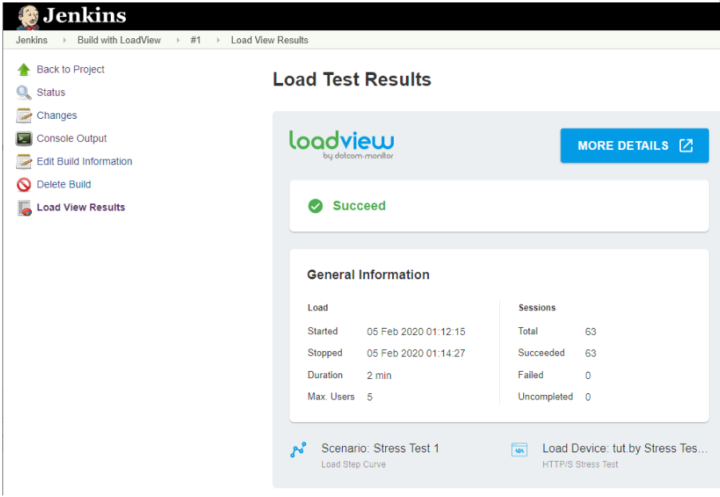Image resolution: width=720 pixels, height=497 pixels.
Task: Click the Stopped label
Action: point(325,353)
